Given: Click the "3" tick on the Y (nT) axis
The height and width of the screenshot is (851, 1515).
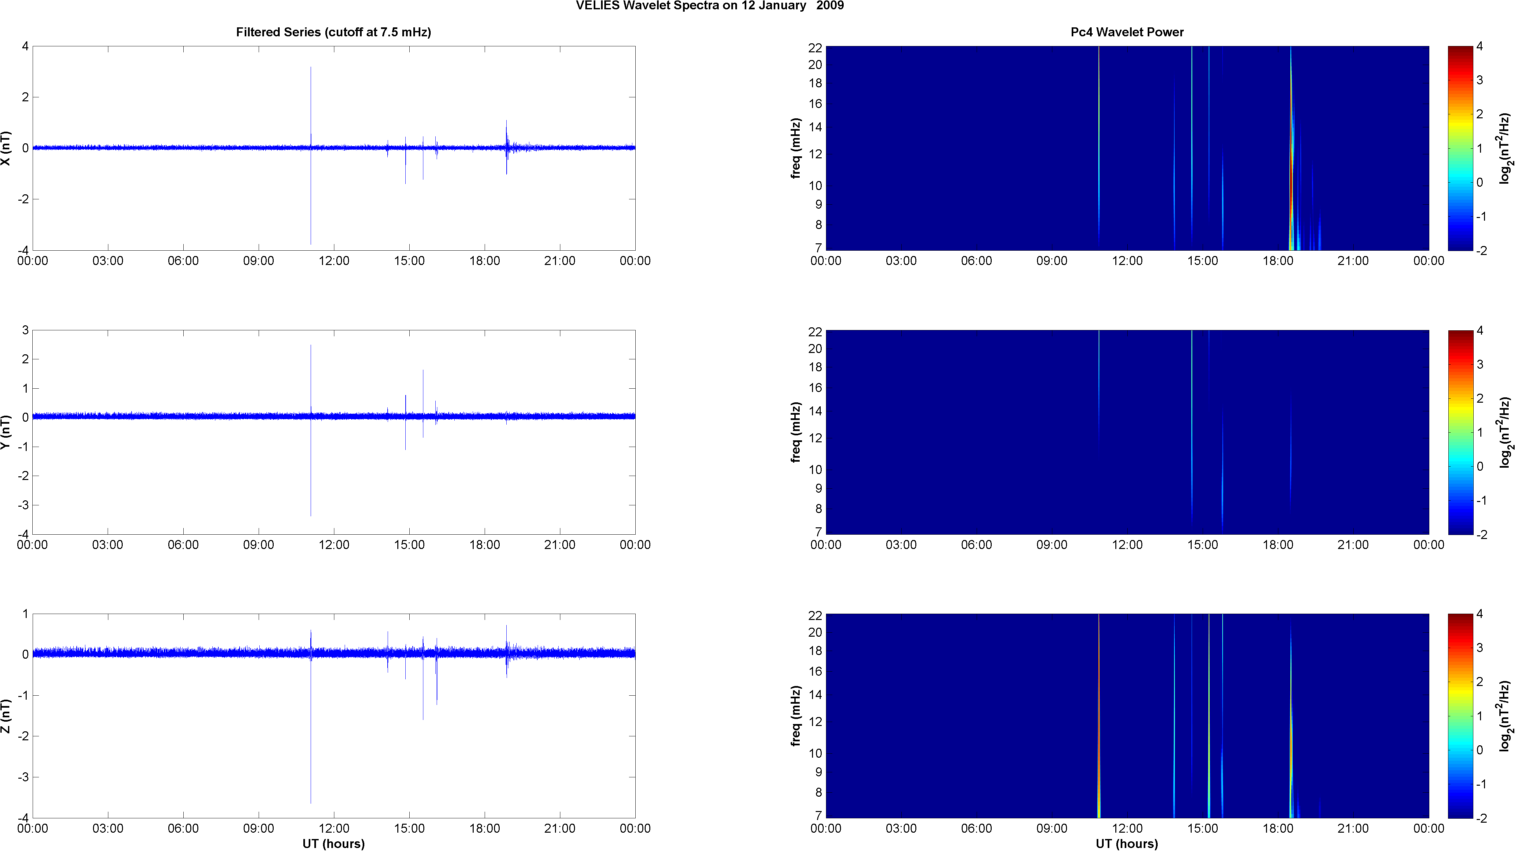Looking at the screenshot, I should pos(25,331).
